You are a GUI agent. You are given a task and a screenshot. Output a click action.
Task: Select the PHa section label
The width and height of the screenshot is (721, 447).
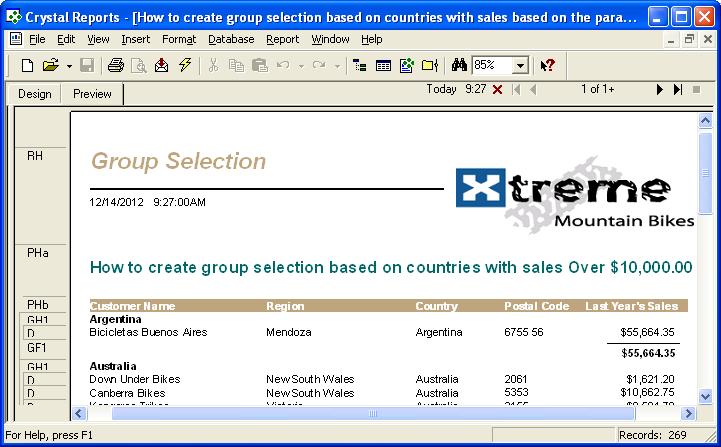38,253
